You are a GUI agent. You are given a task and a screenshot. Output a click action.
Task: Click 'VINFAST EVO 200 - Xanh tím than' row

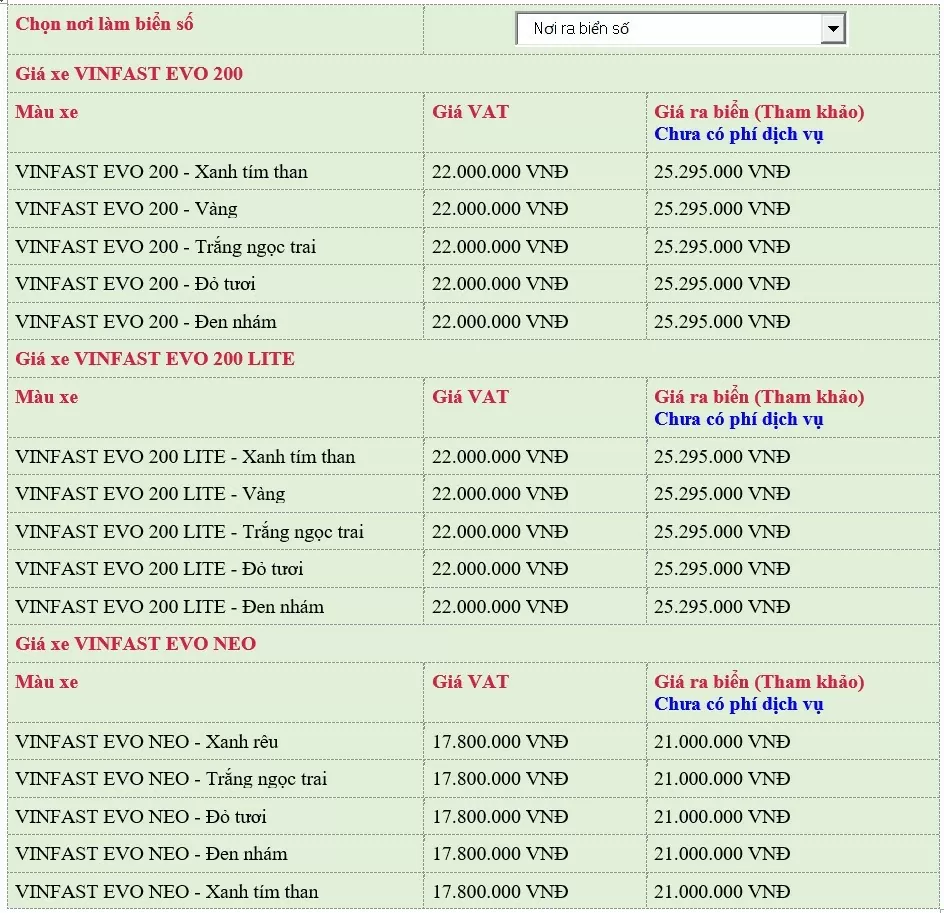162,172
